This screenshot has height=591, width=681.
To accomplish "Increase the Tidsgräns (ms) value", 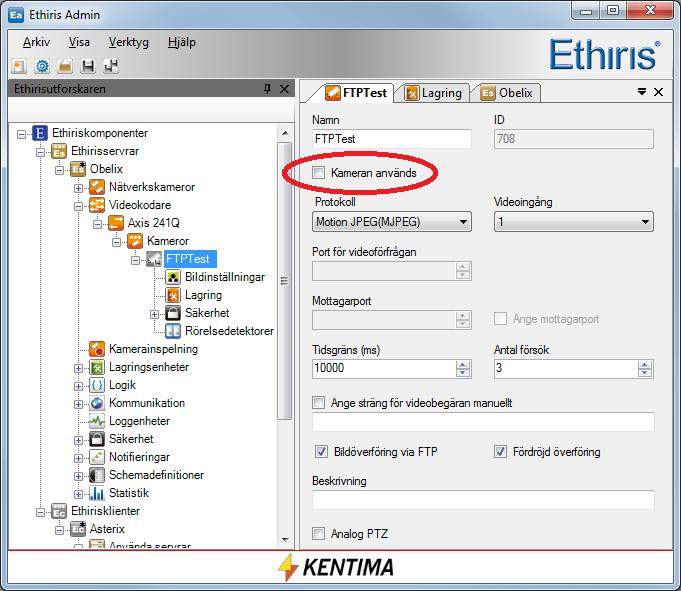I will point(463,365).
